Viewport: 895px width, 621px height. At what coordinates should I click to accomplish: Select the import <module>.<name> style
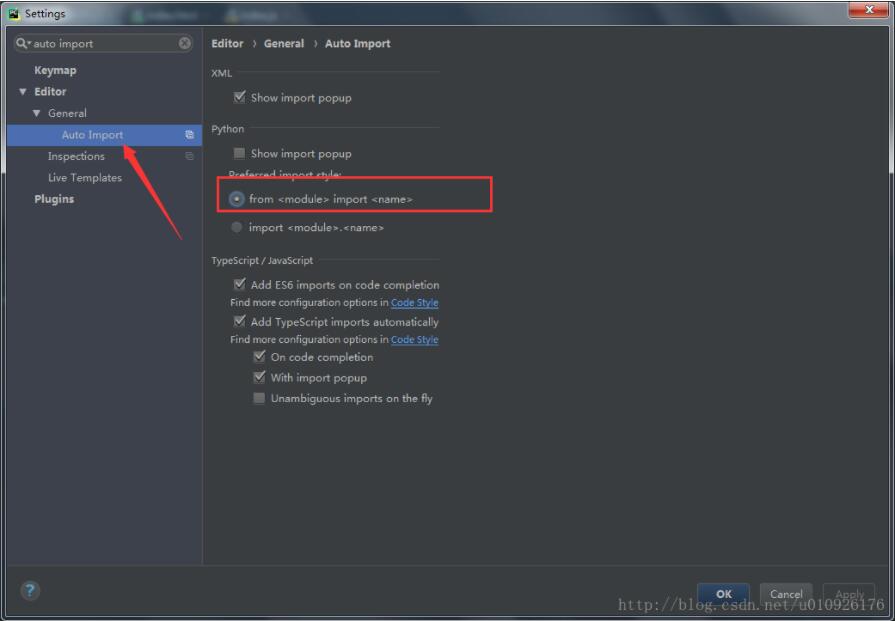tap(235, 227)
